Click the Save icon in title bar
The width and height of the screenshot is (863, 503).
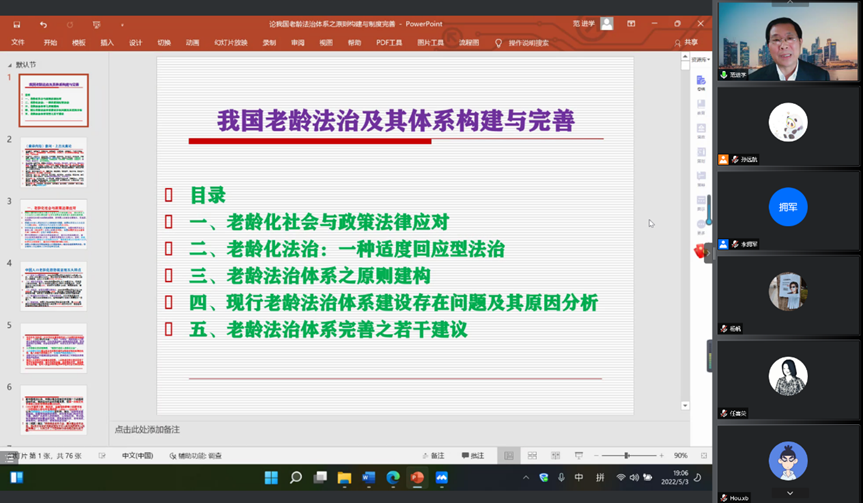(18, 23)
